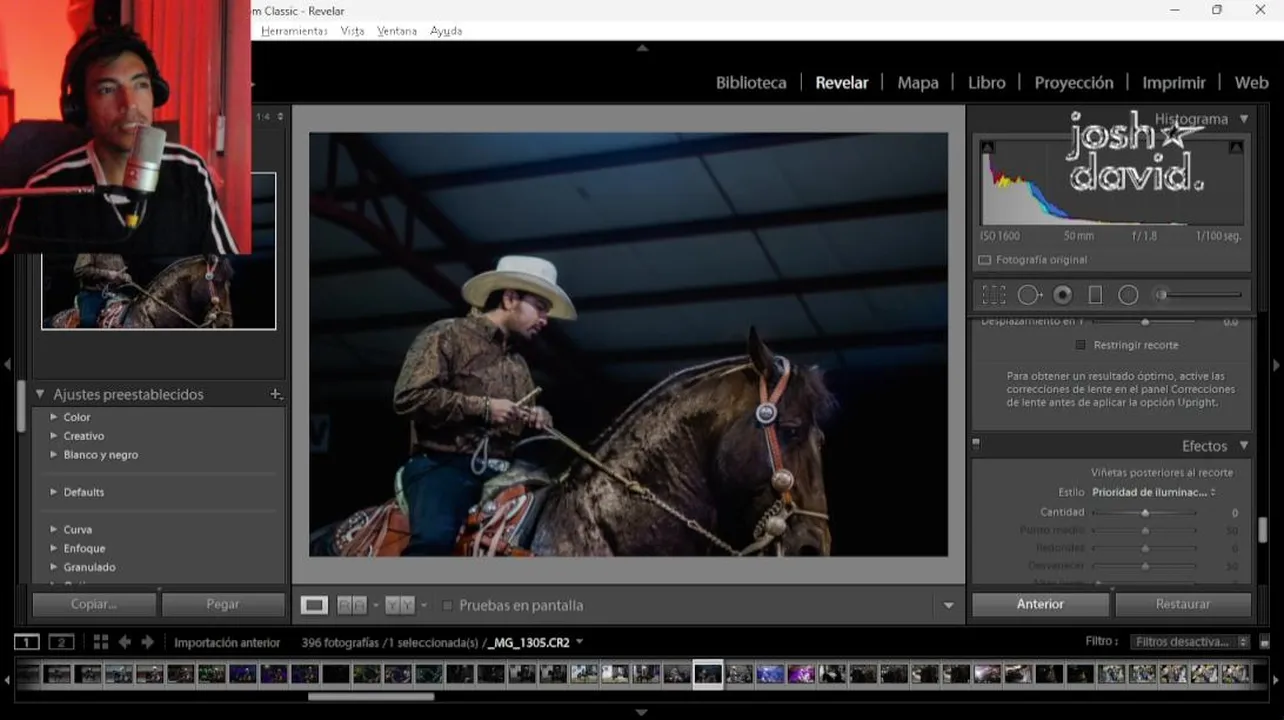Open second window display 2
Image resolution: width=1284 pixels, height=720 pixels.
click(62, 642)
